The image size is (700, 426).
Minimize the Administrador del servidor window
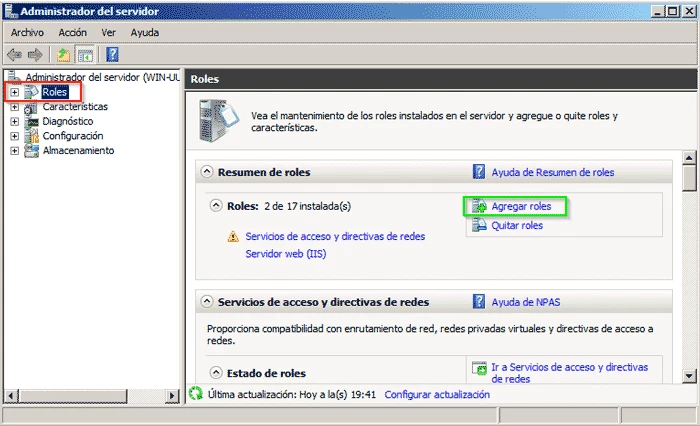657,11
